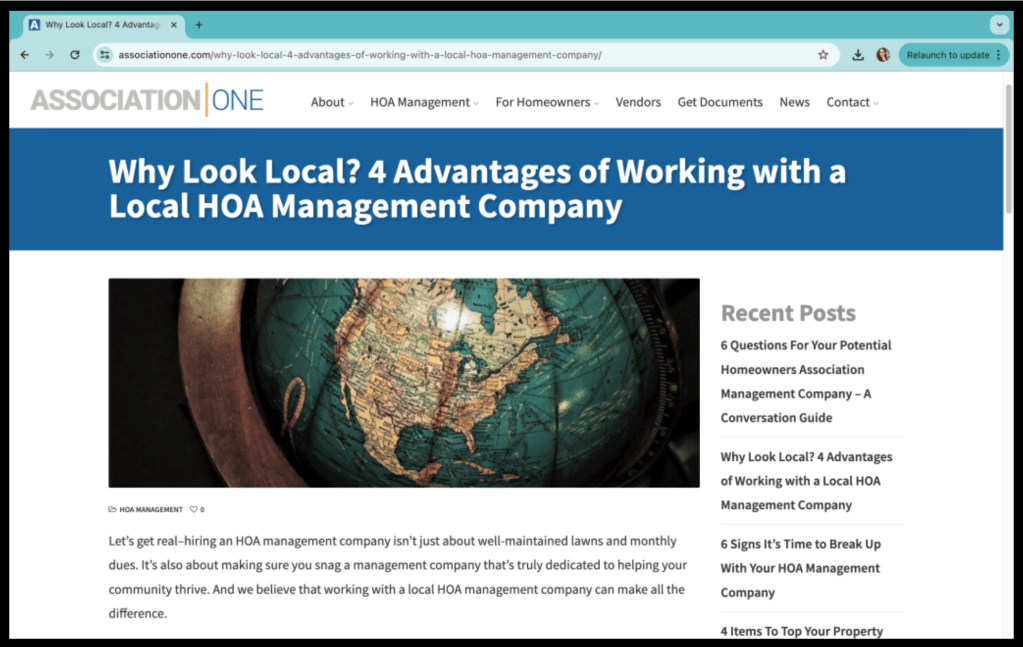Screen dimensions: 1023x647
Task: Click the heart like icon under the image
Action: coord(194,509)
